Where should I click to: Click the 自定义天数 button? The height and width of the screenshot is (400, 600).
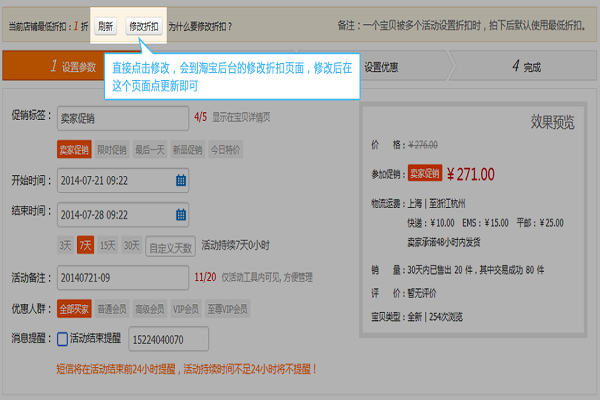click(170, 246)
